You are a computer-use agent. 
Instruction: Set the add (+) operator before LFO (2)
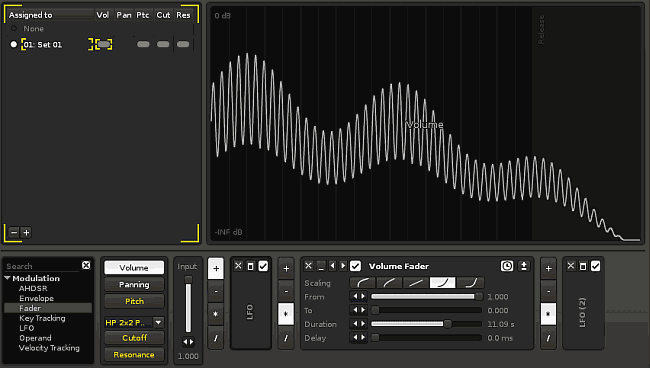(548, 269)
